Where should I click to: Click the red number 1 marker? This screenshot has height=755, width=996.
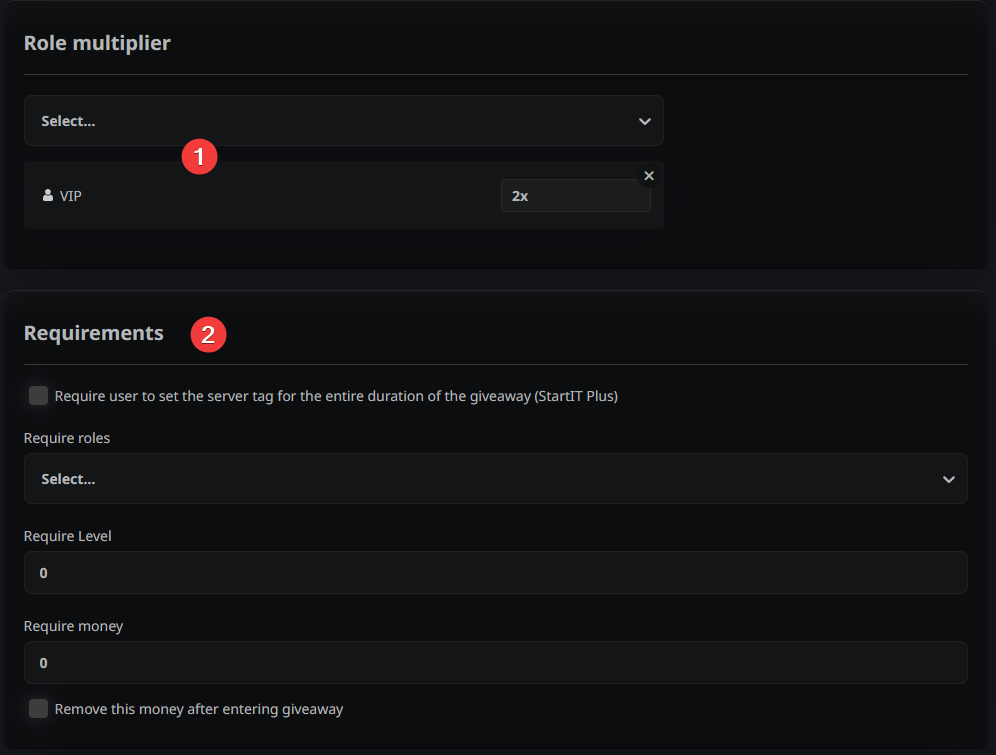point(200,157)
